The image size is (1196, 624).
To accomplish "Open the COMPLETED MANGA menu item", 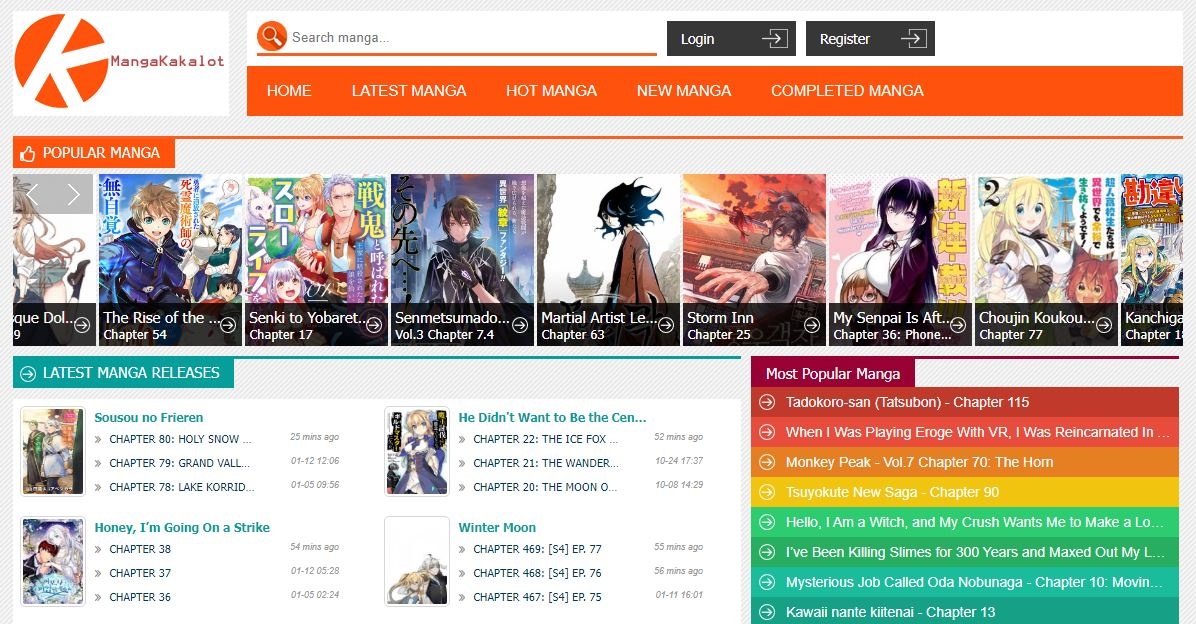I will (847, 91).
